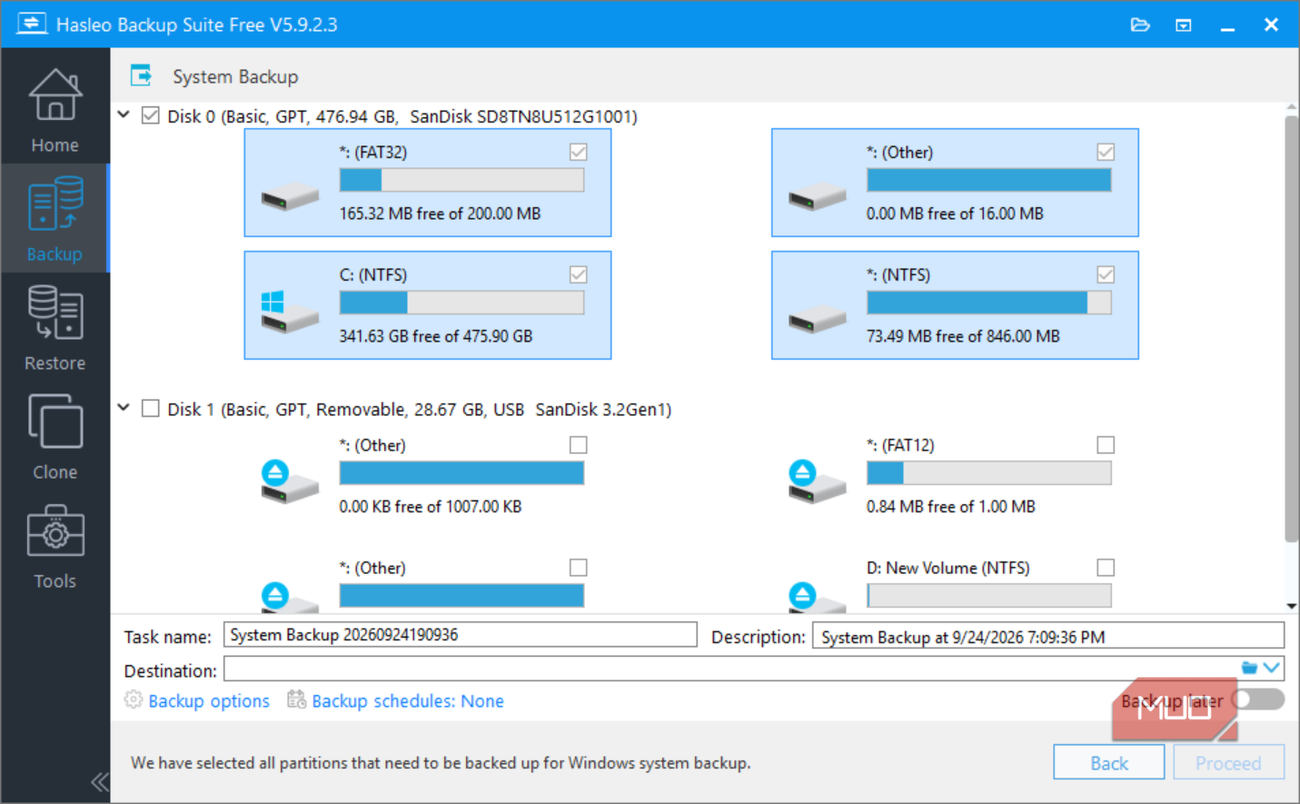Click text "0.84 MB free of 1.00 MB"

[951, 507]
